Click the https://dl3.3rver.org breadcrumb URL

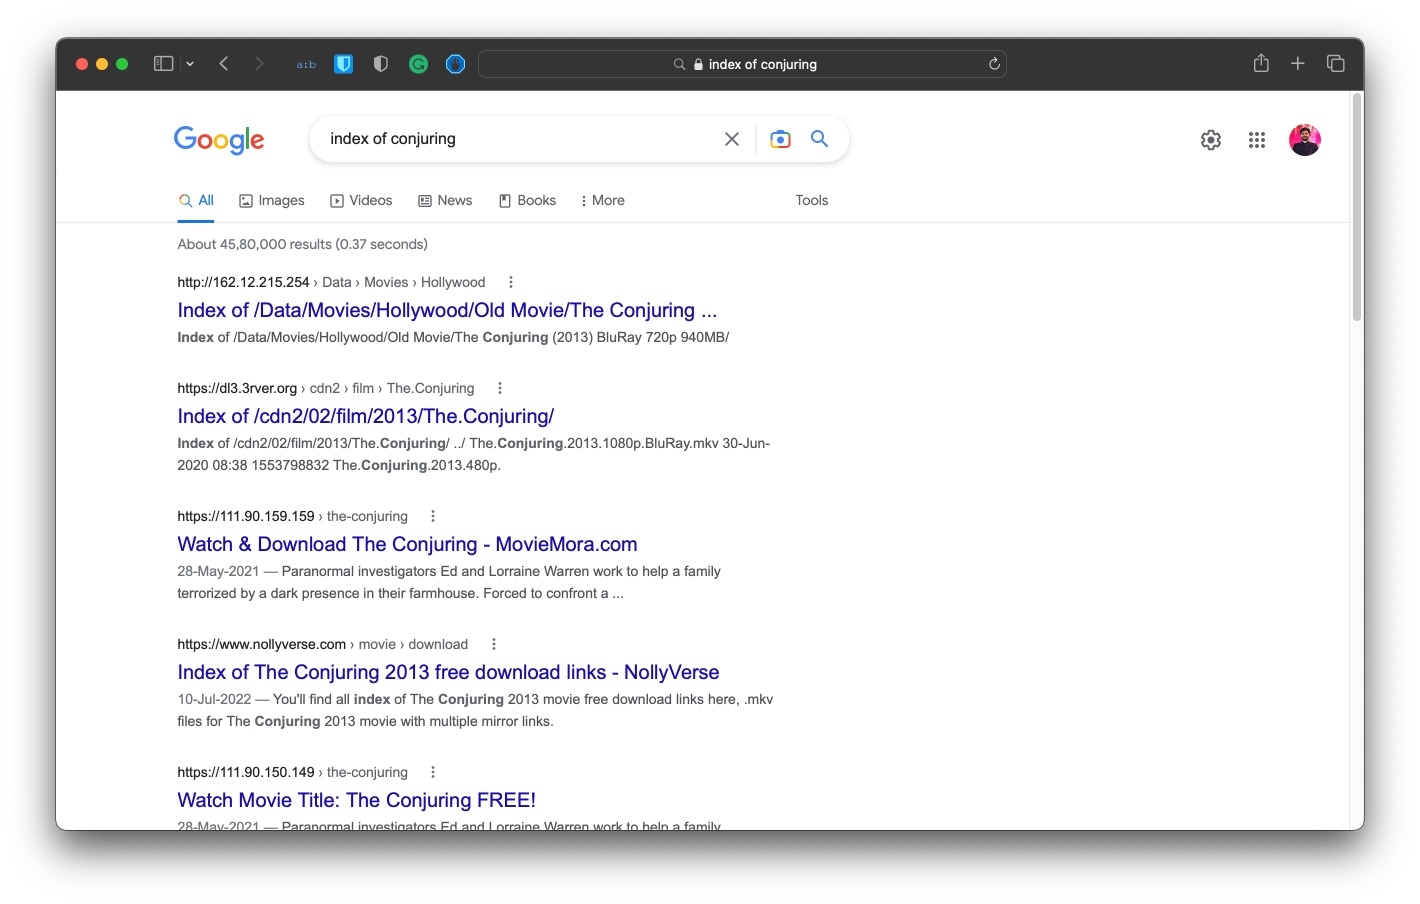(x=237, y=389)
